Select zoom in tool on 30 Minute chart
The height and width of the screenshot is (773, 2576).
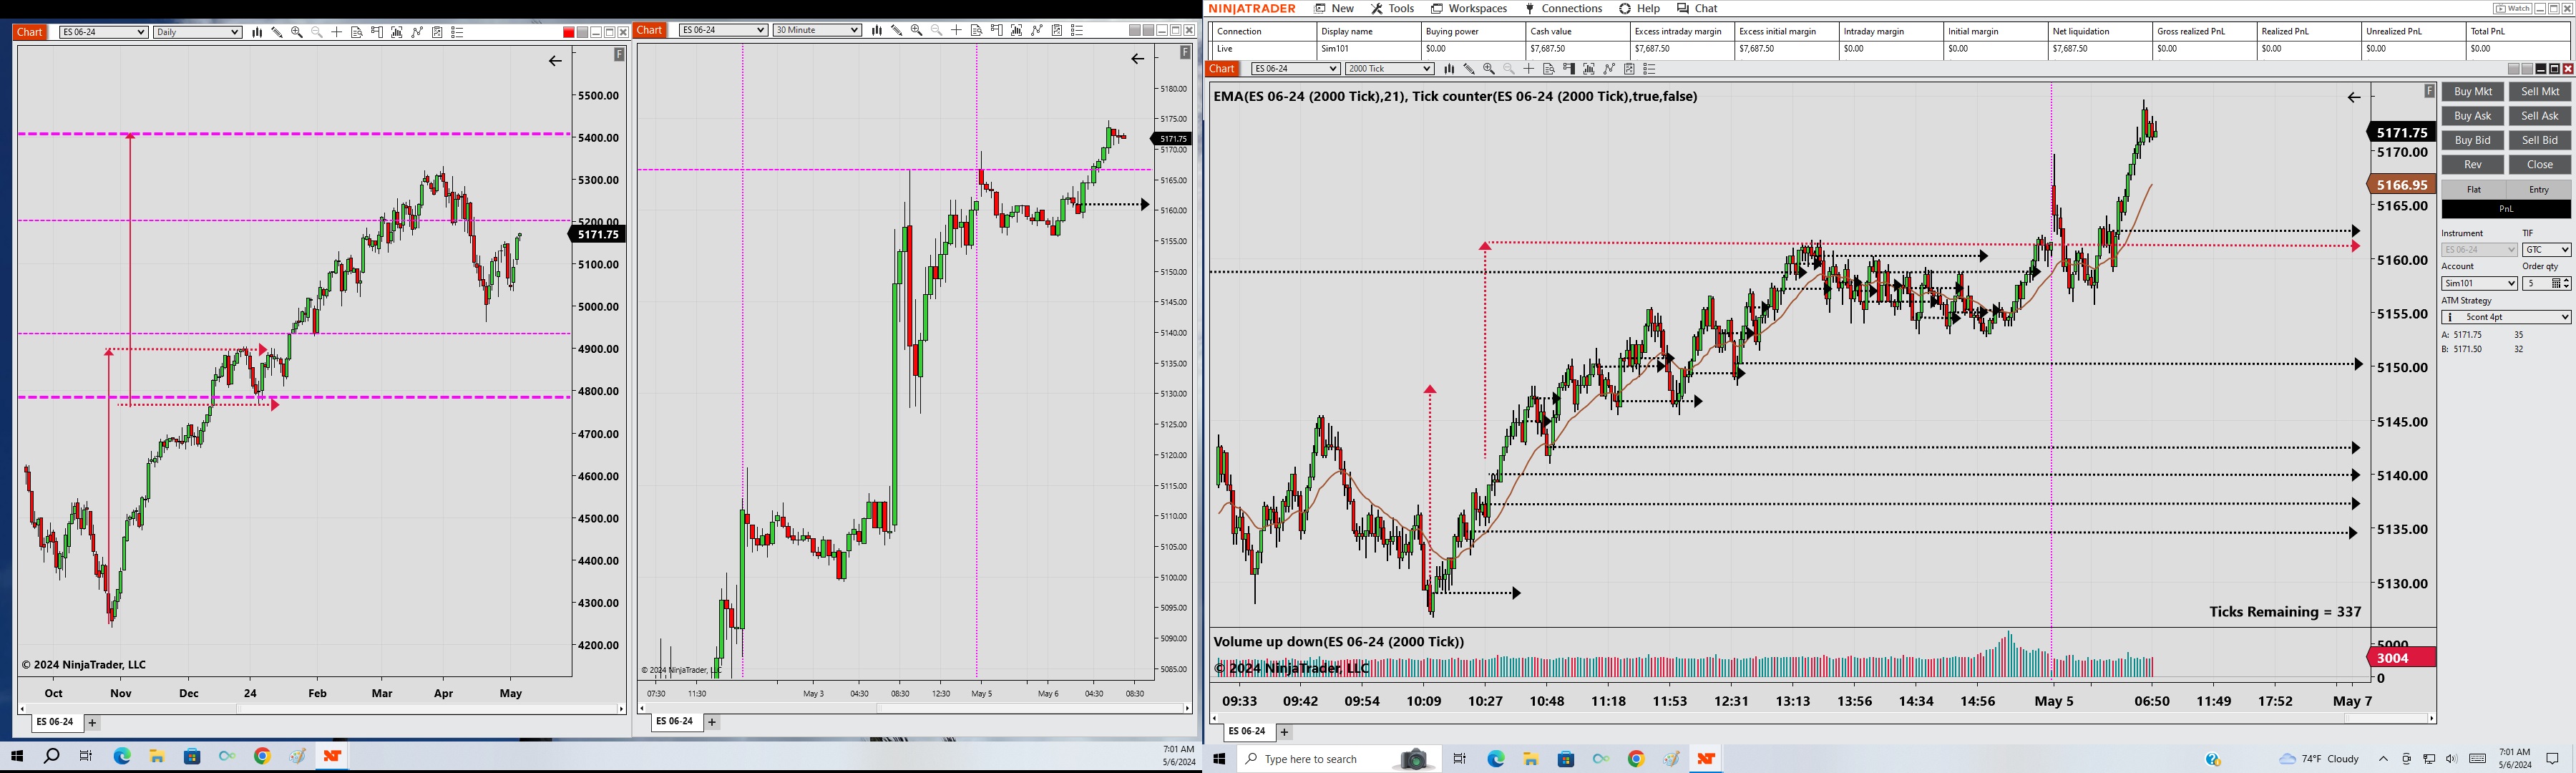[917, 30]
